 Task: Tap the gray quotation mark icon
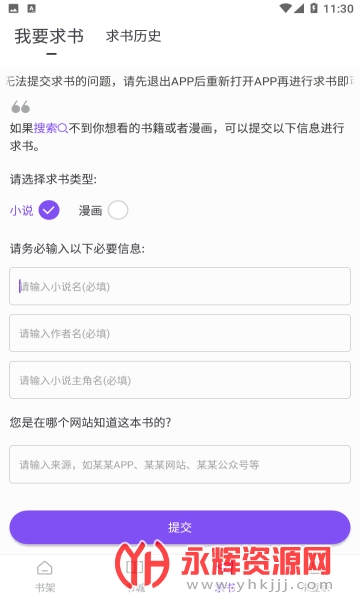(21, 107)
